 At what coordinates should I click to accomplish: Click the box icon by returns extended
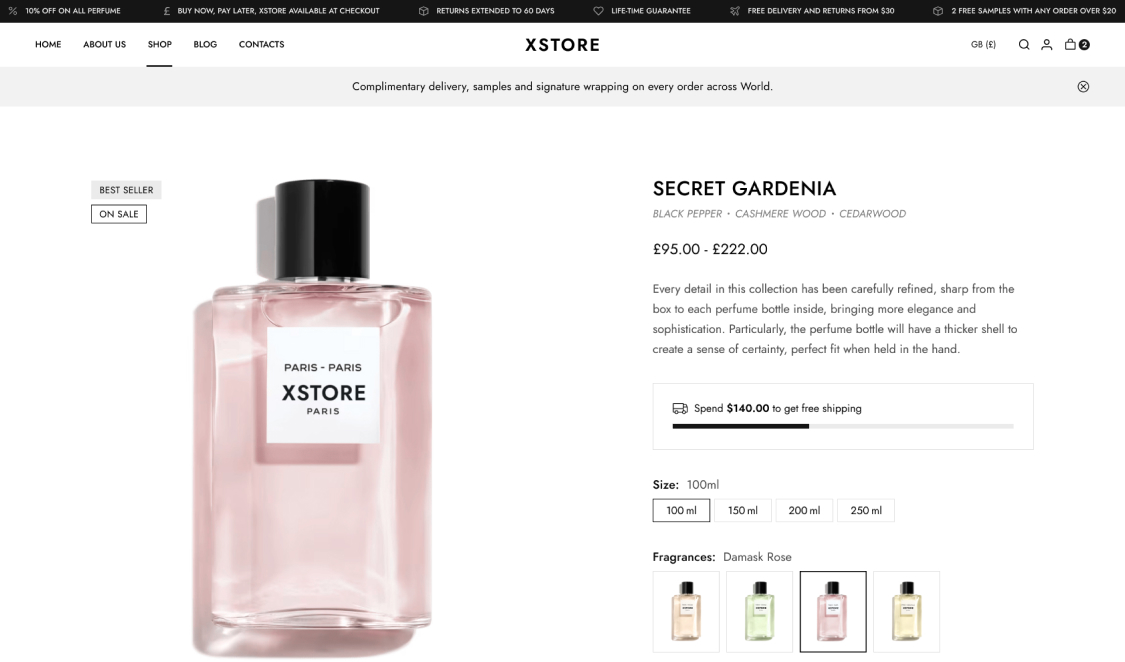[423, 11]
